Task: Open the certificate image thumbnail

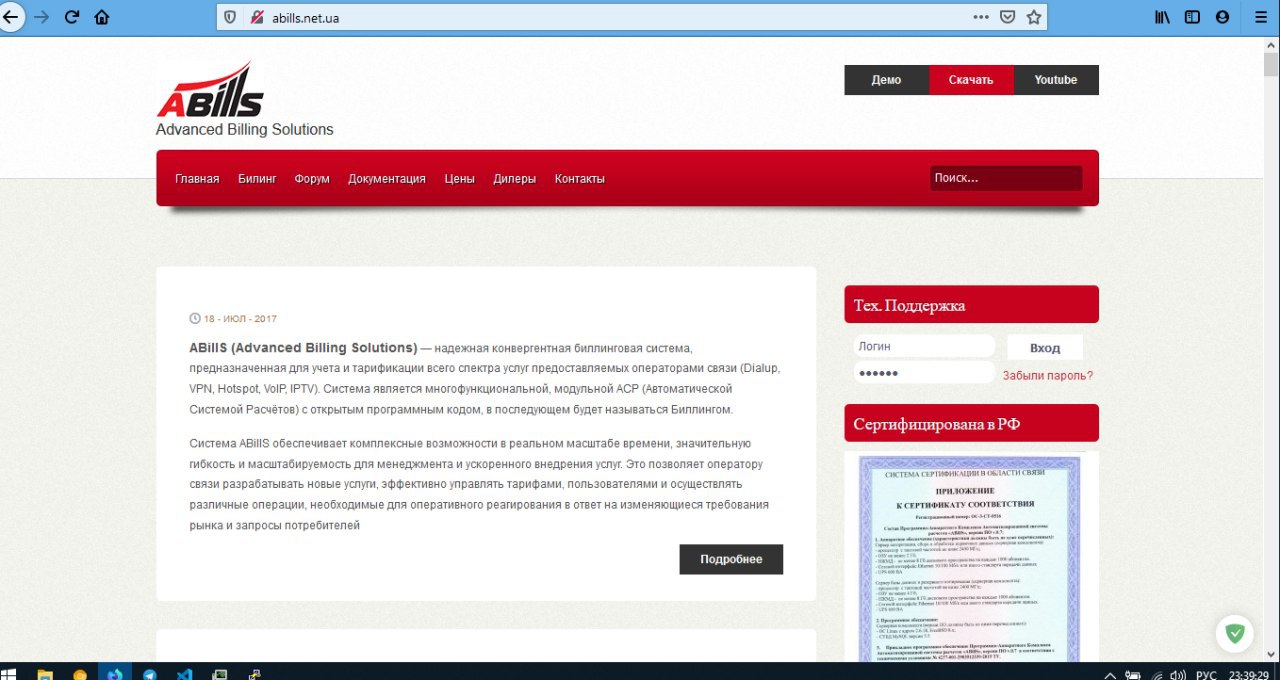Action: [x=971, y=558]
